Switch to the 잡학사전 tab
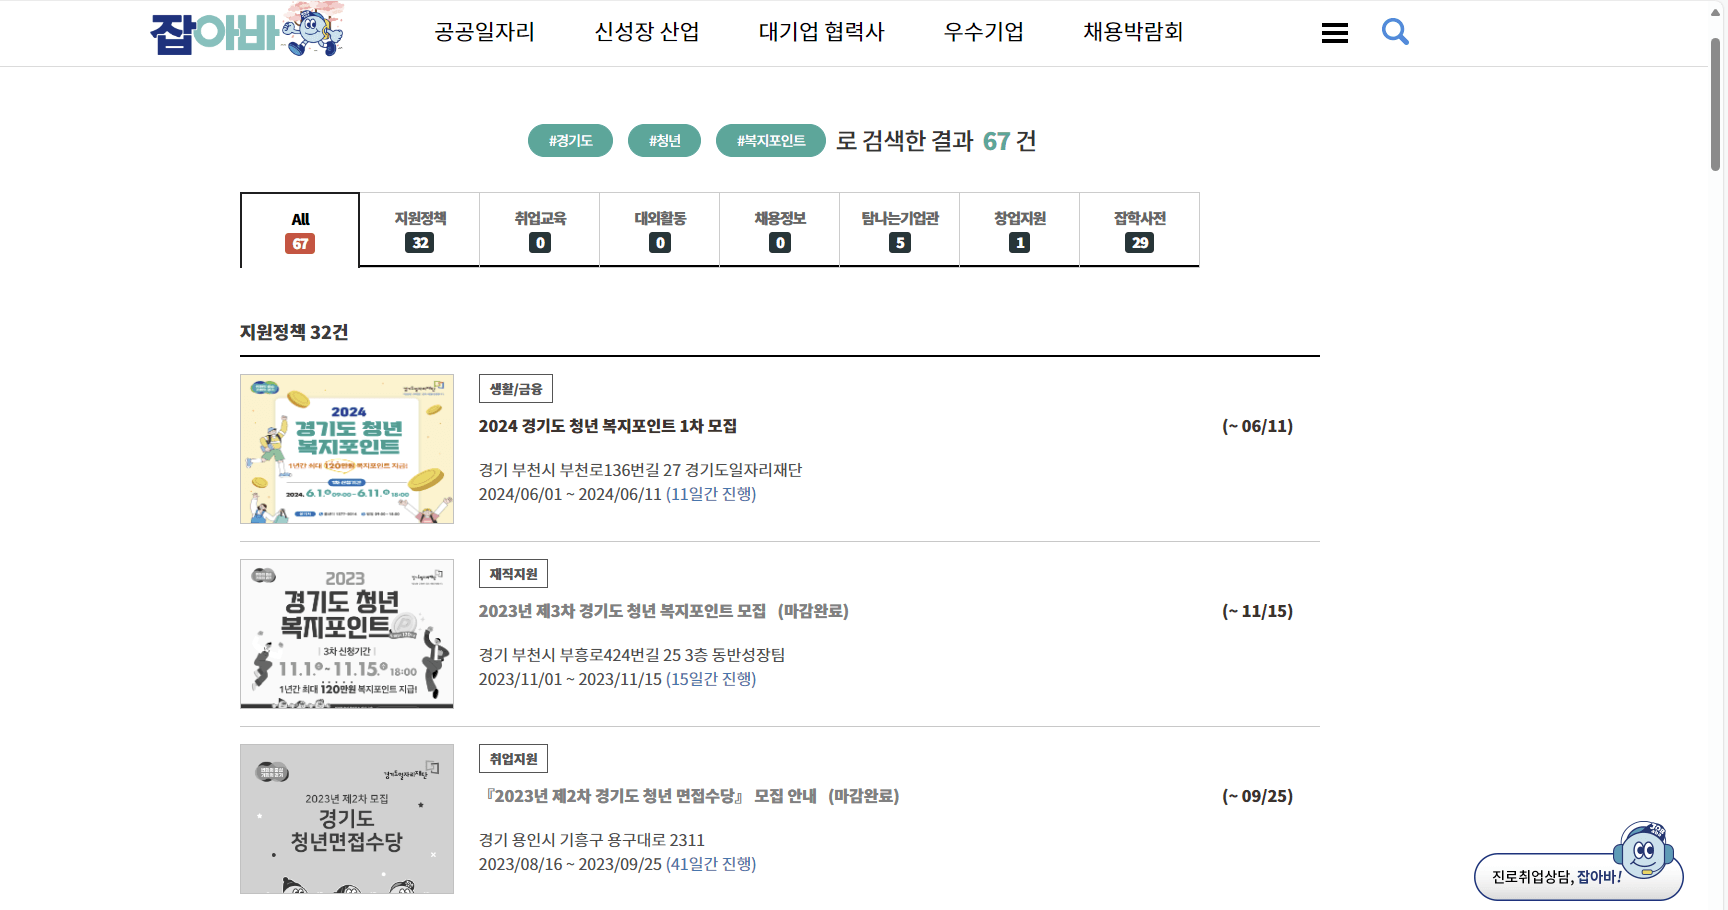The width and height of the screenshot is (1728, 910). point(1139,229)
